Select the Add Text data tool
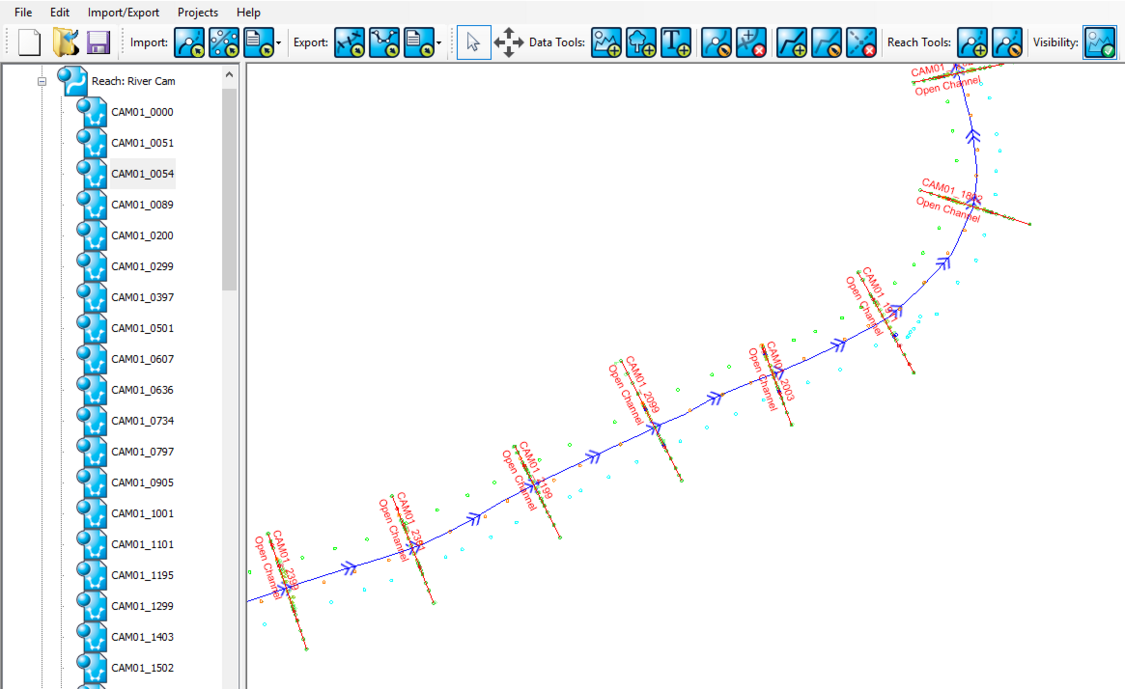The image size is (1125, 689). [676, 43]
